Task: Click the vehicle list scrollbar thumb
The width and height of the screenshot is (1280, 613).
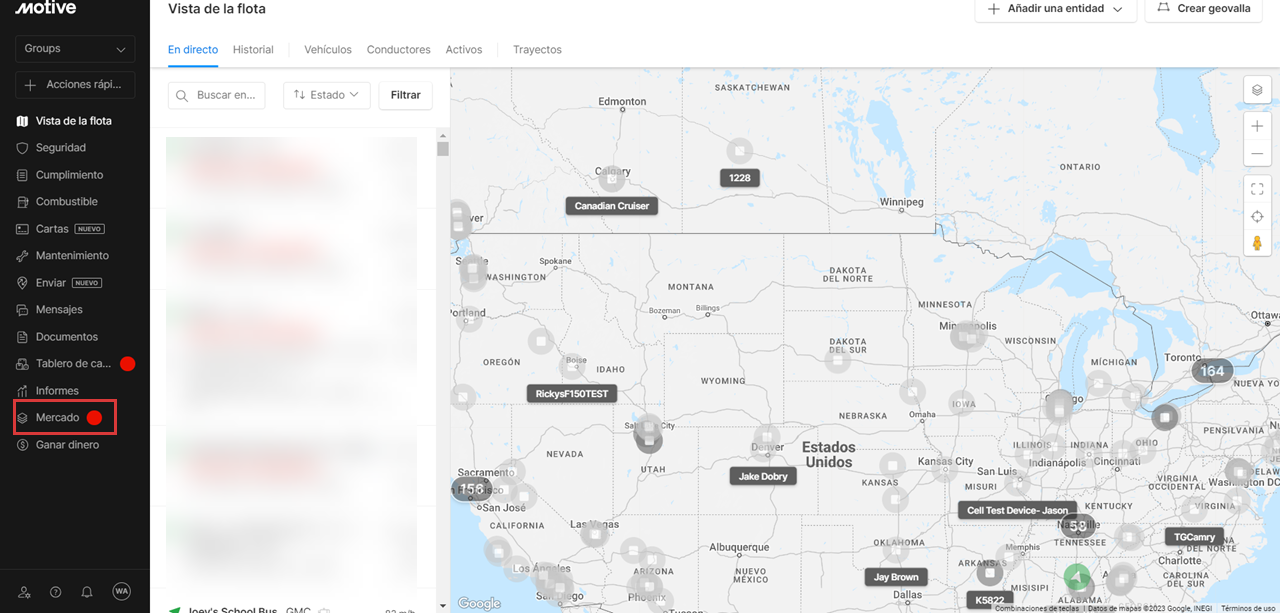Action: point(443,149)
